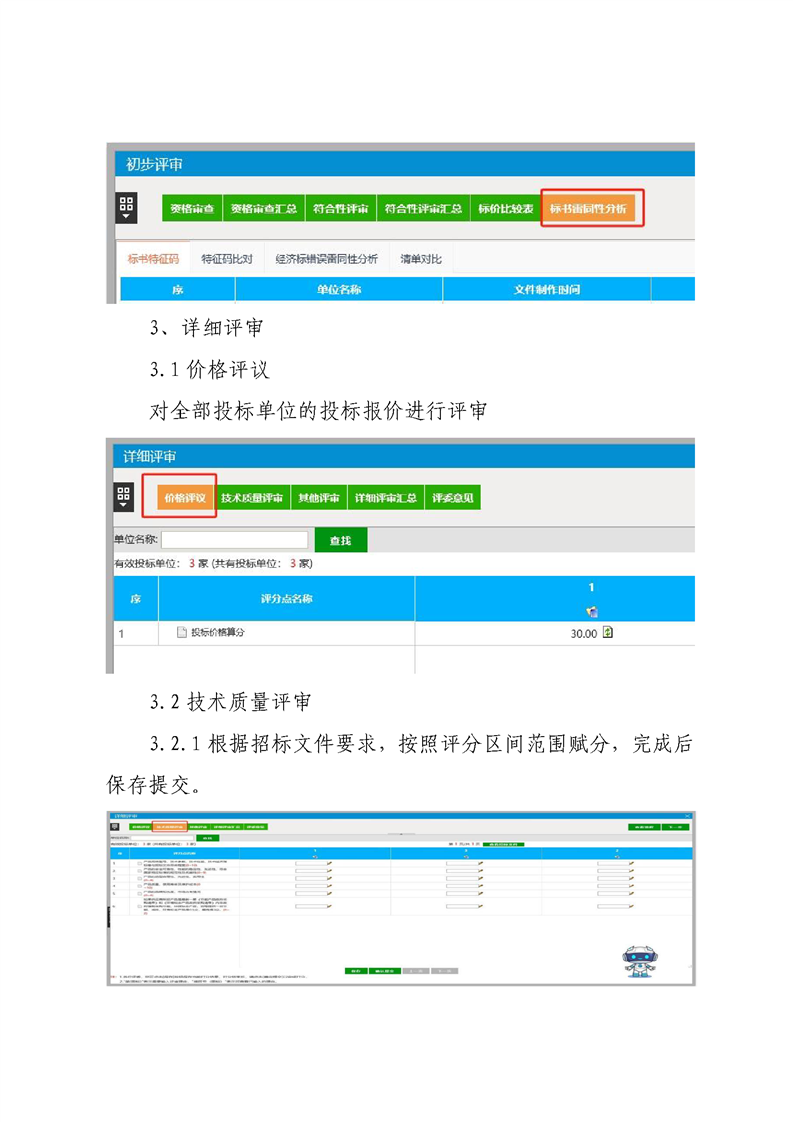
Task: Select the 符合性评审 step
Action: tap(340, 209)
